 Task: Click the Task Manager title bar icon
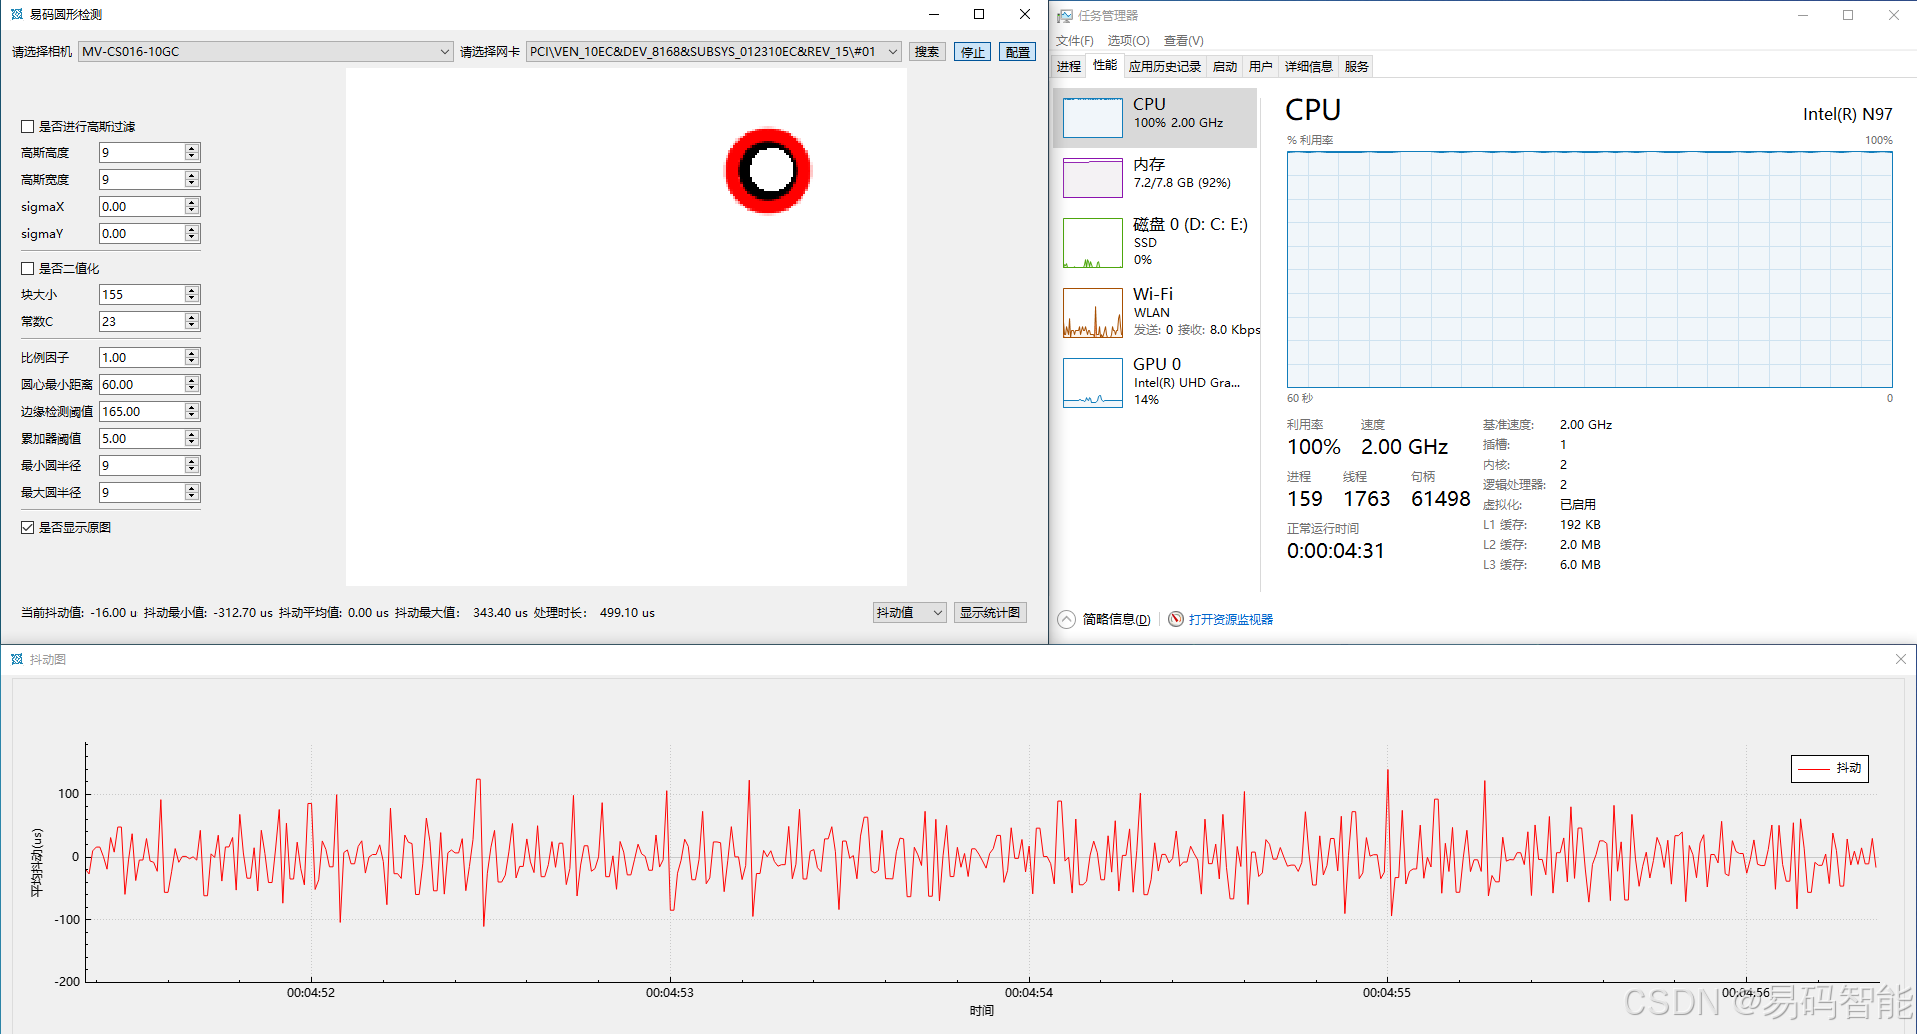click(x=1065, y=15)
